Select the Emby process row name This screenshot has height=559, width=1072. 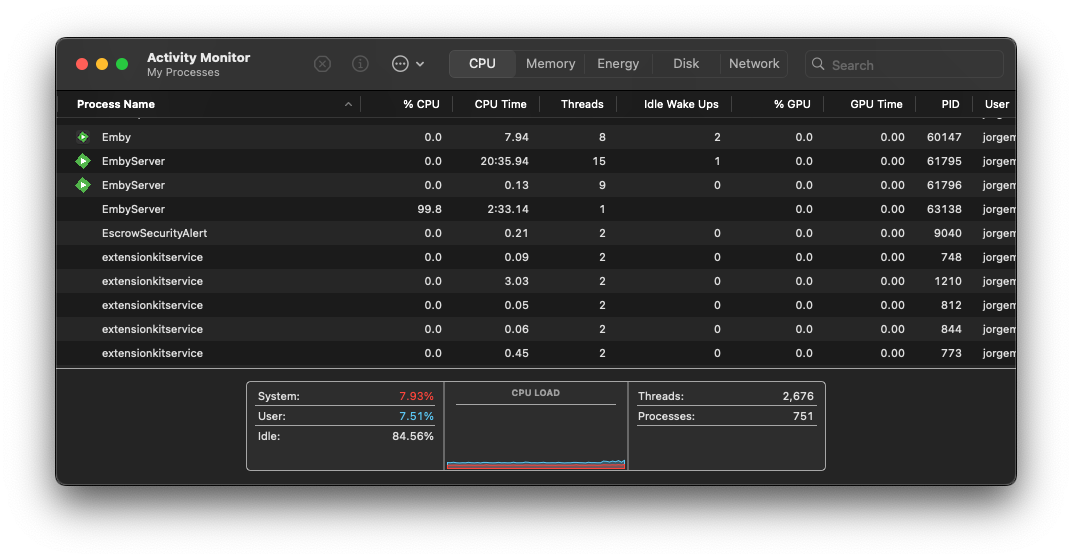tap(116, 137)
